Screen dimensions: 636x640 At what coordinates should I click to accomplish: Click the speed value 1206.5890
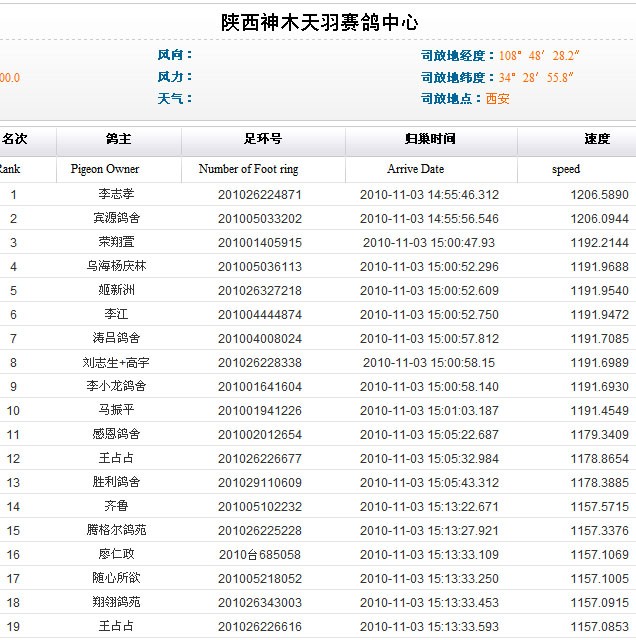[600, 194]
